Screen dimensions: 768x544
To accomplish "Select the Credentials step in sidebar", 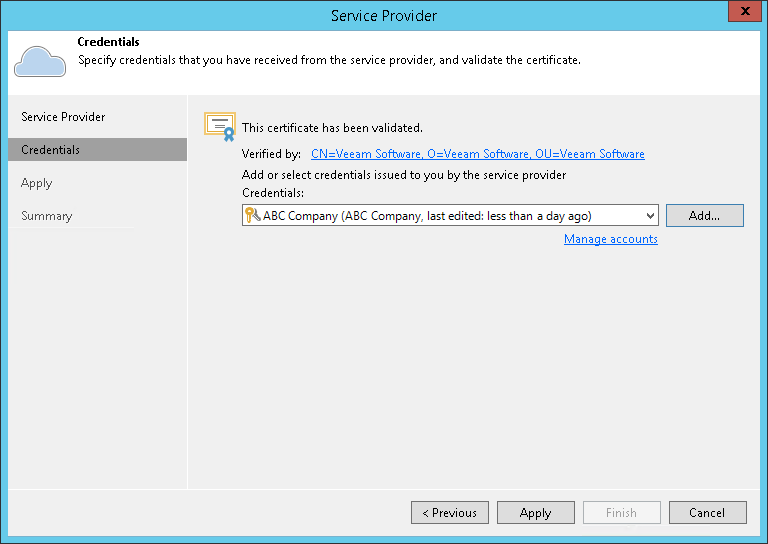I will pos(51,150).
